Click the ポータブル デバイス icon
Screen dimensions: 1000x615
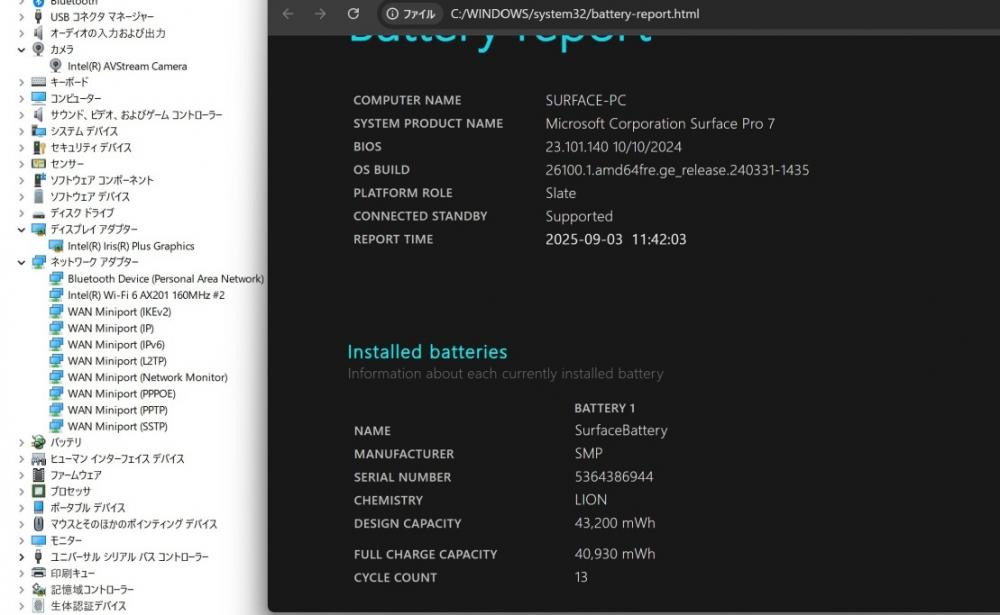click(x=38, y=508)
